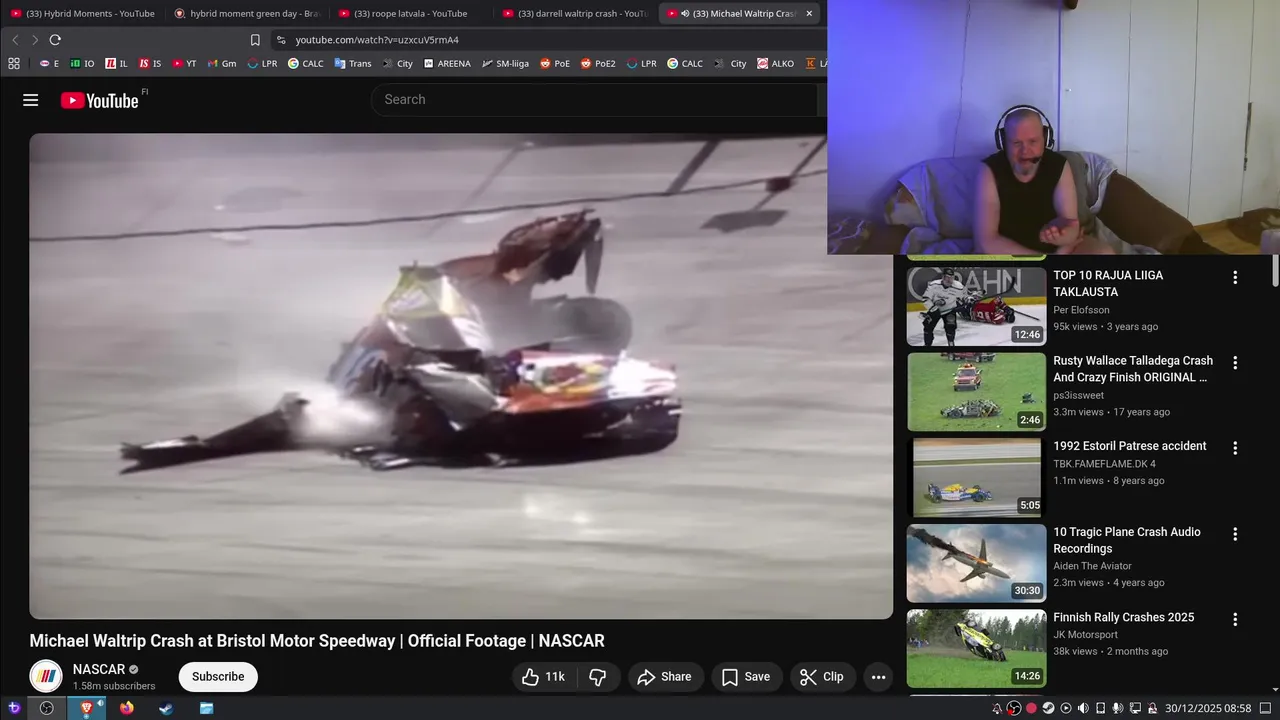The width and height of the screenshot is (1280, 720).
Task: Open OBS Studio from the taskbar
Action: [x=46, y=708]
